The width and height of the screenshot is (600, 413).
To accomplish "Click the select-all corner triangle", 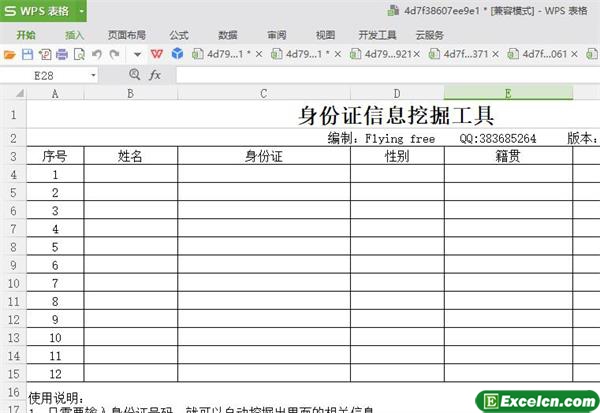I will point(19,93).
